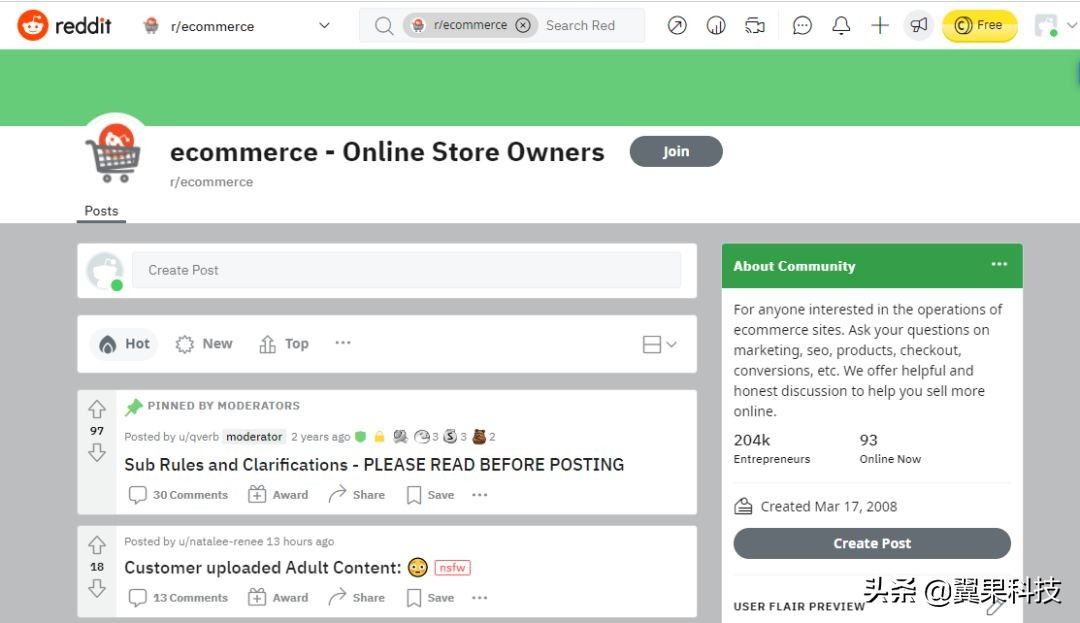Downvote the Customer uploaded Adult Content post
Screen dimensions: 1080x623
[96, 588]
